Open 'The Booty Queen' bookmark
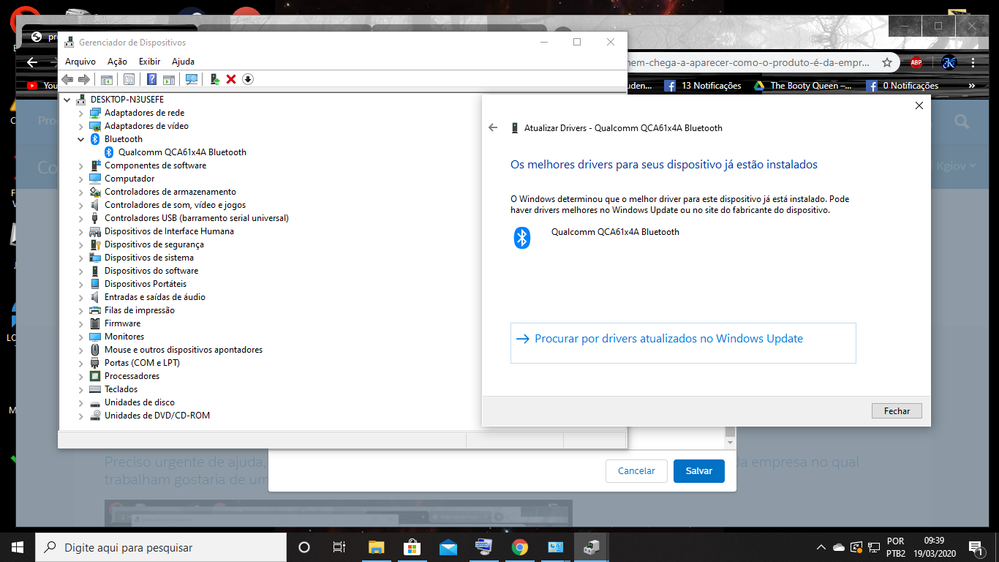The height and width of the screenshot is (562, 999). click(x=803, y=85)
